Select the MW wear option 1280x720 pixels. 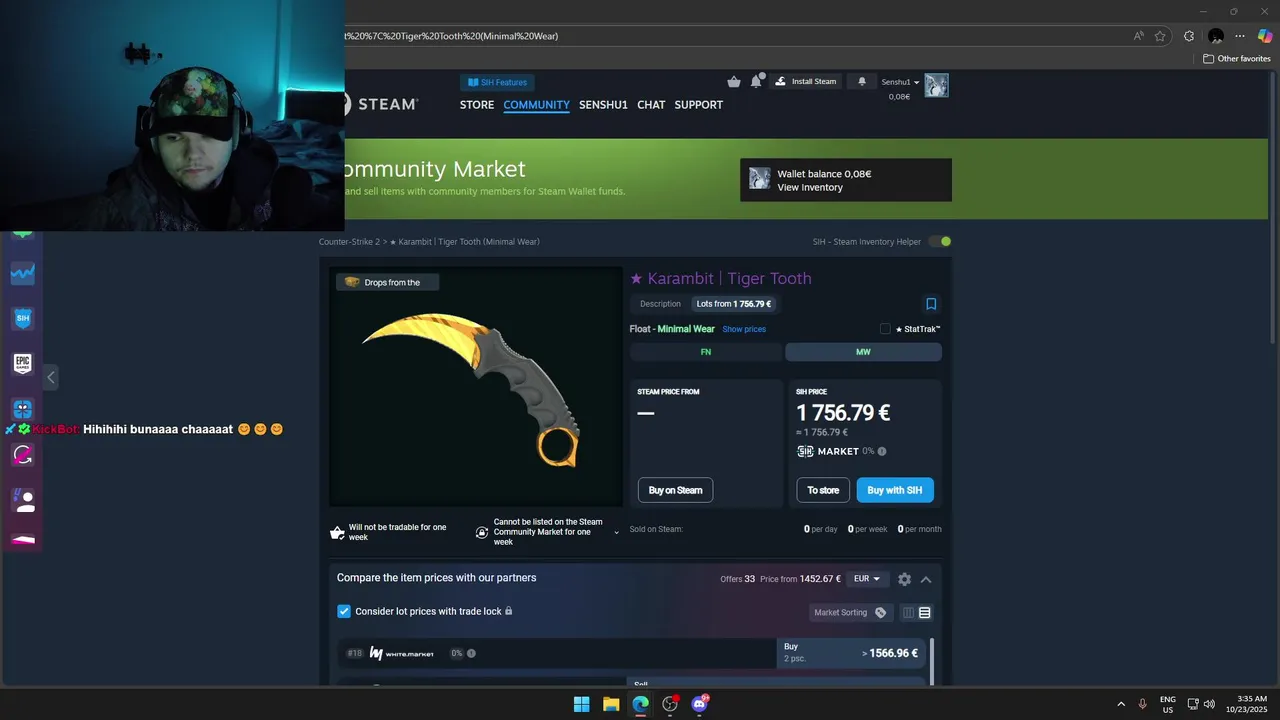point(863,352)
